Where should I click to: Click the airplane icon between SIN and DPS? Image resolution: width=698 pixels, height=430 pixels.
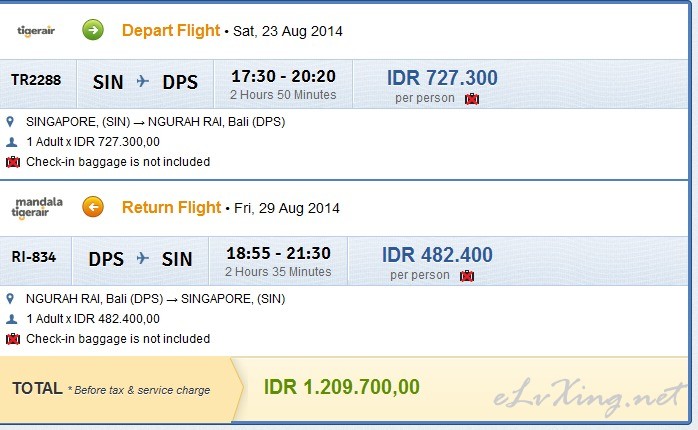coord(142,81)
